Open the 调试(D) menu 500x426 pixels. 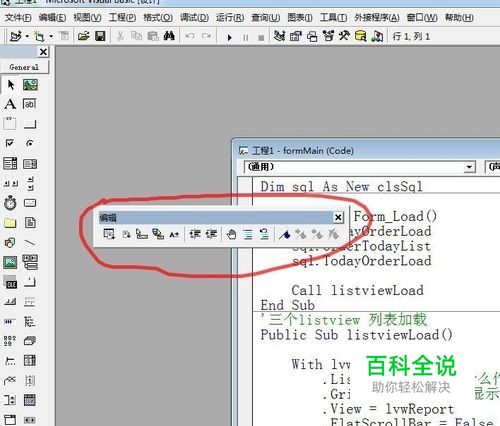tap(194, 17)
